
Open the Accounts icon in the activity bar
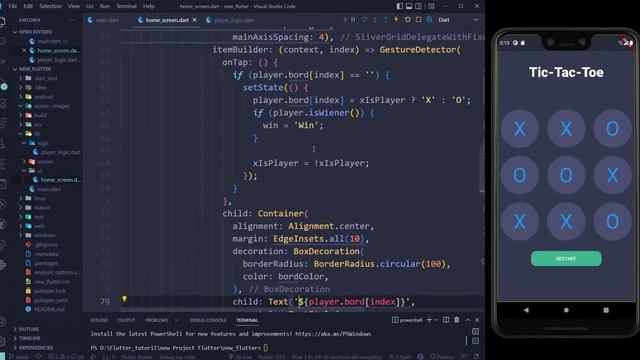[2, 322]
